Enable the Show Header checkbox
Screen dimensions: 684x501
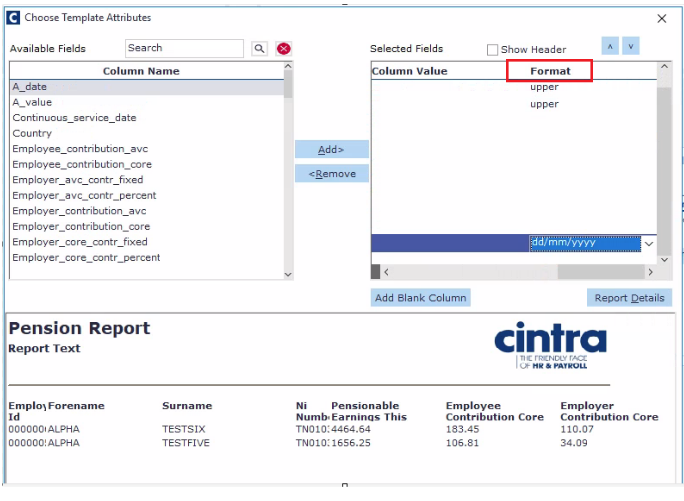coord(492,50)
